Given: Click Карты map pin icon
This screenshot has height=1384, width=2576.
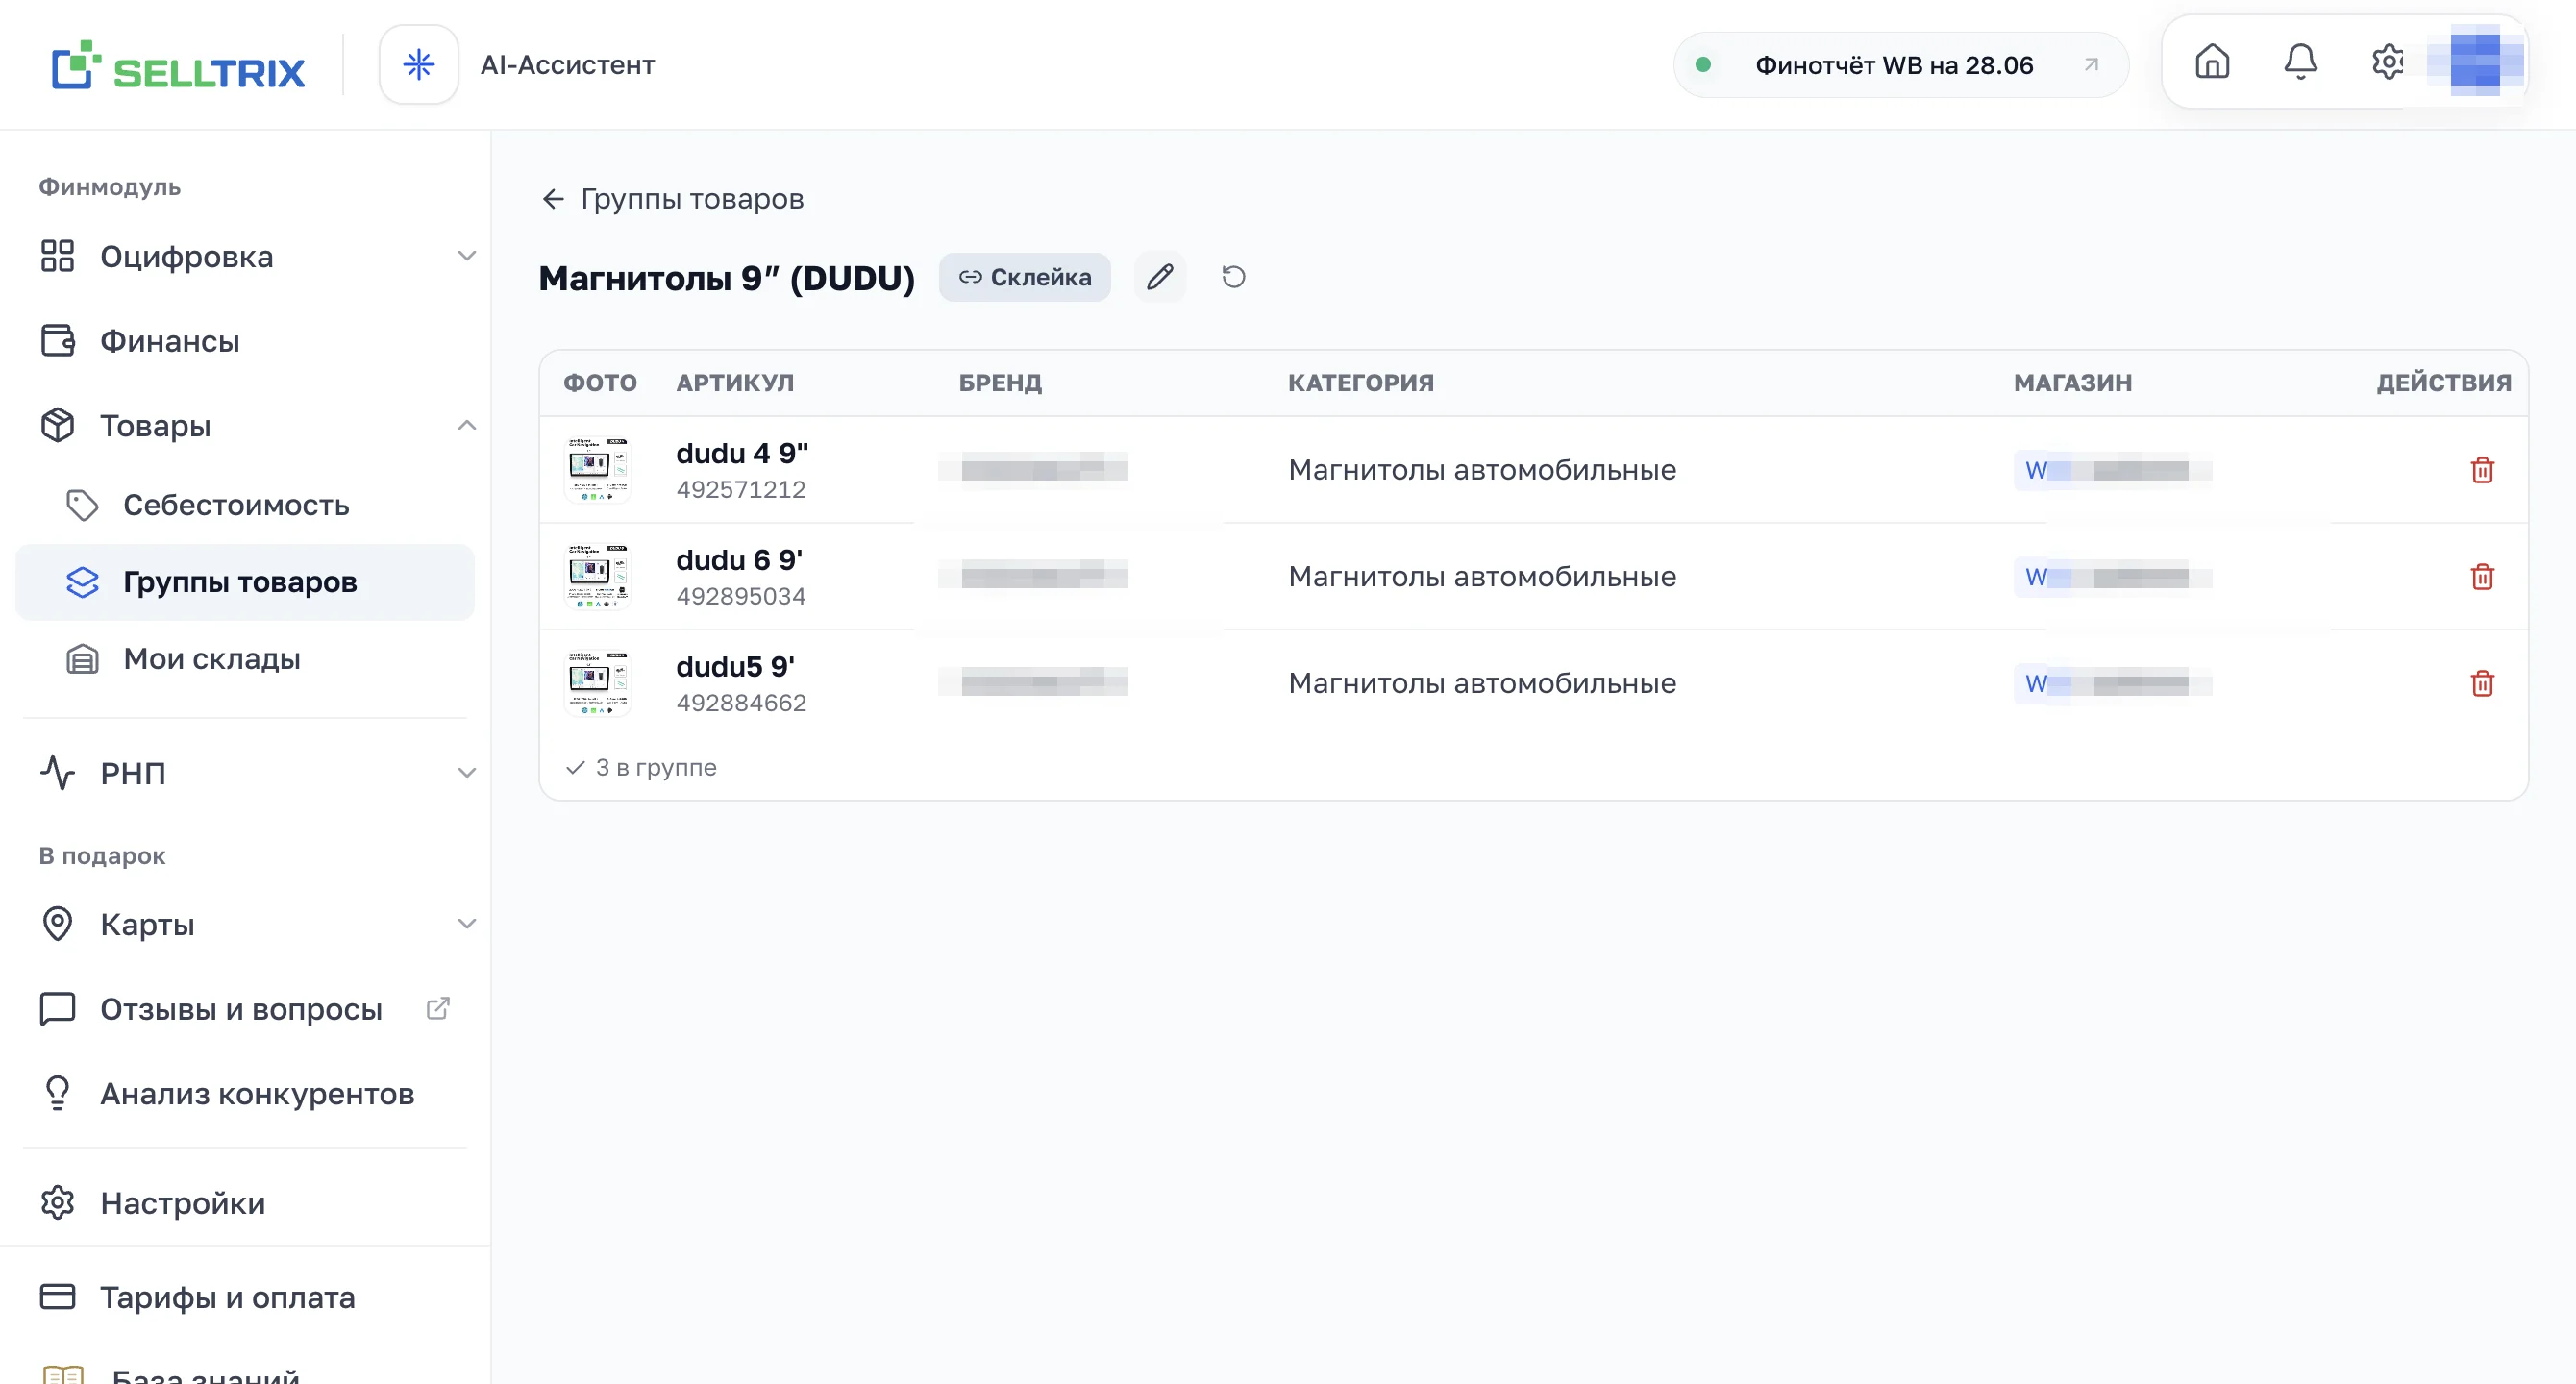Looking at the screenshot, I should (x=57, y=923).
